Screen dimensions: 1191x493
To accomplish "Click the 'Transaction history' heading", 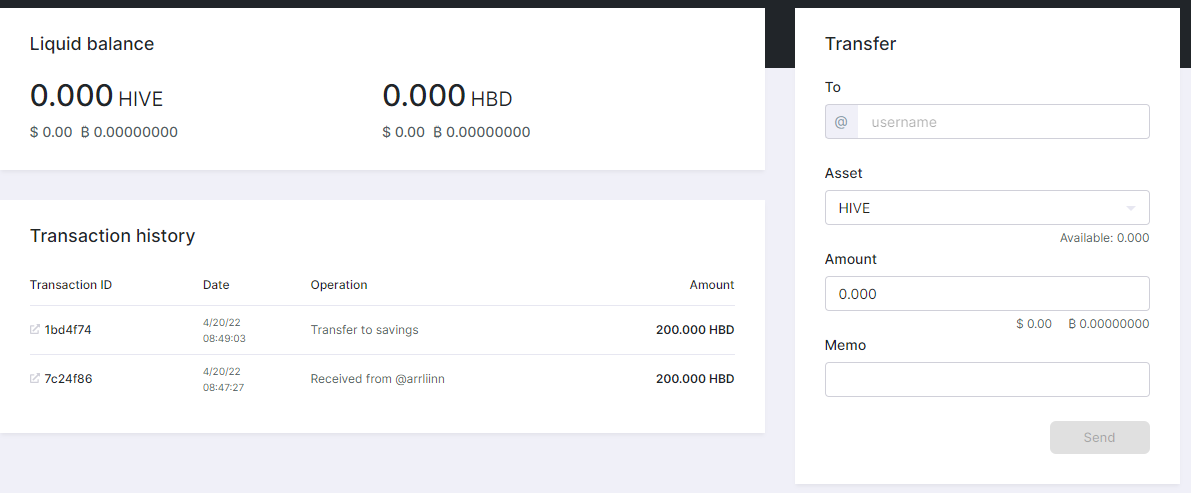I will (x=112, y=235).
